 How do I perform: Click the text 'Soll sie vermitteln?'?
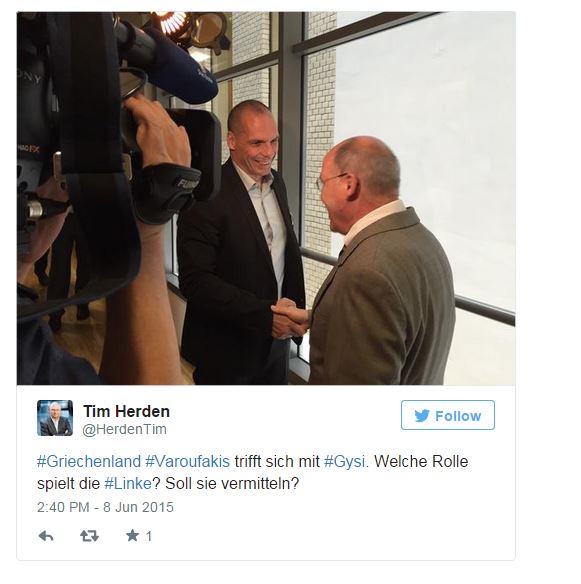click(x=232, y=484)
